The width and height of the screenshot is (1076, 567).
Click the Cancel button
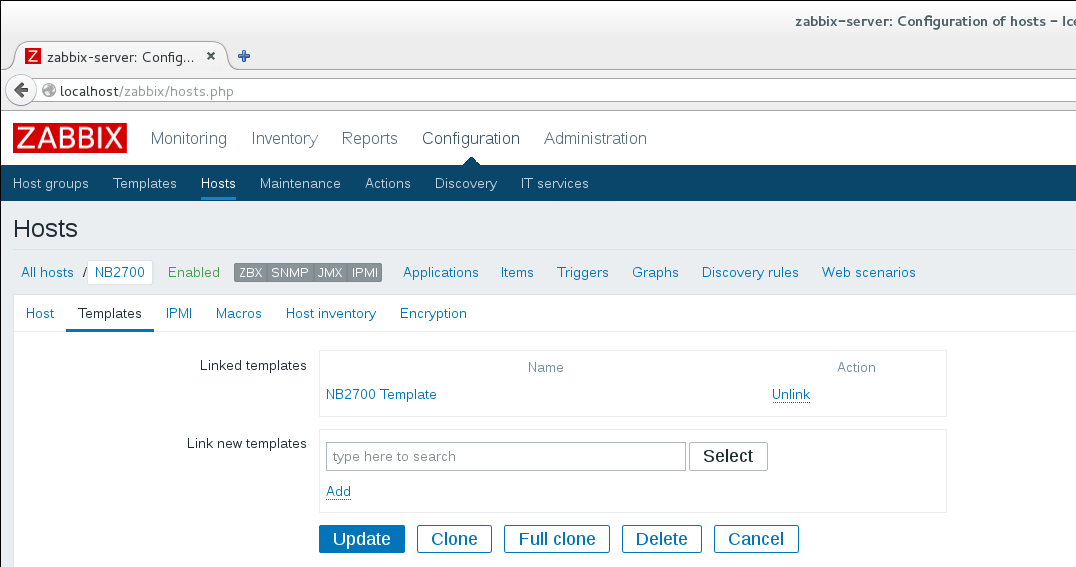[756, 539]
